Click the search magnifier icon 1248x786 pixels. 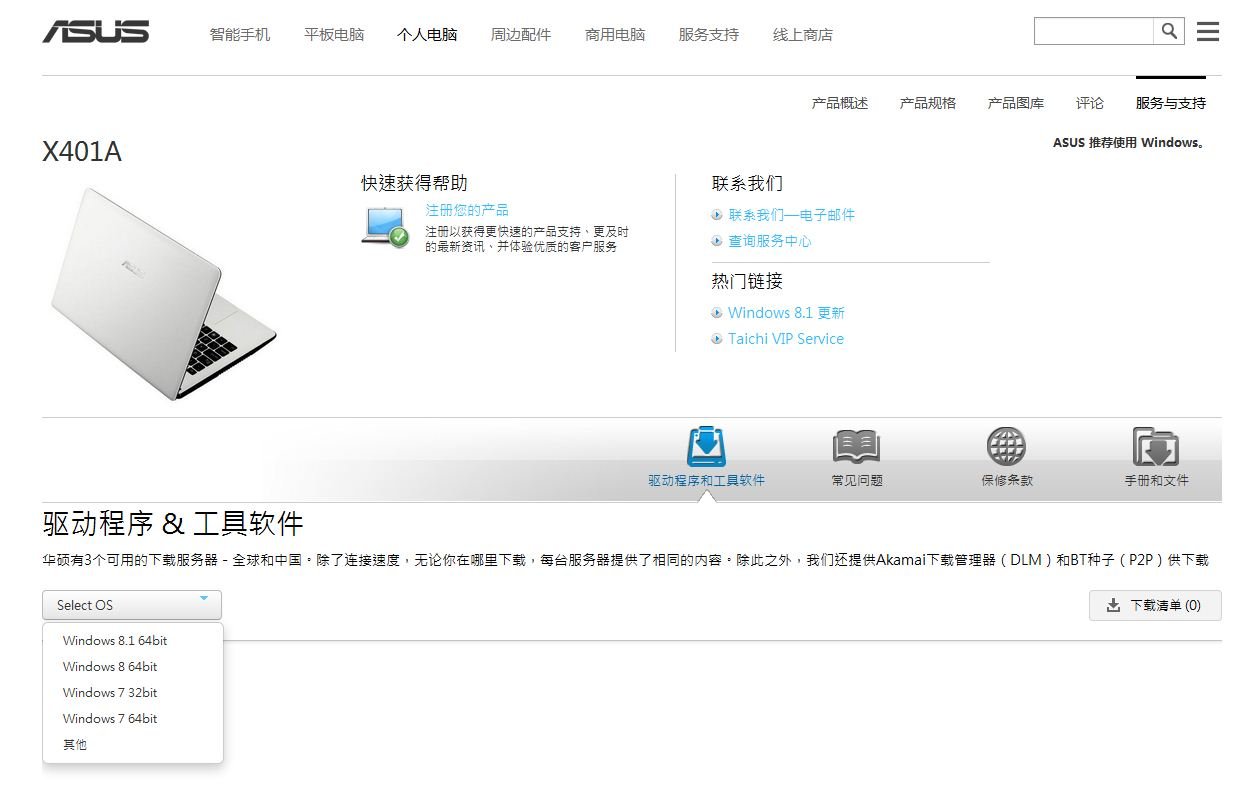[x=1168, y=31]
